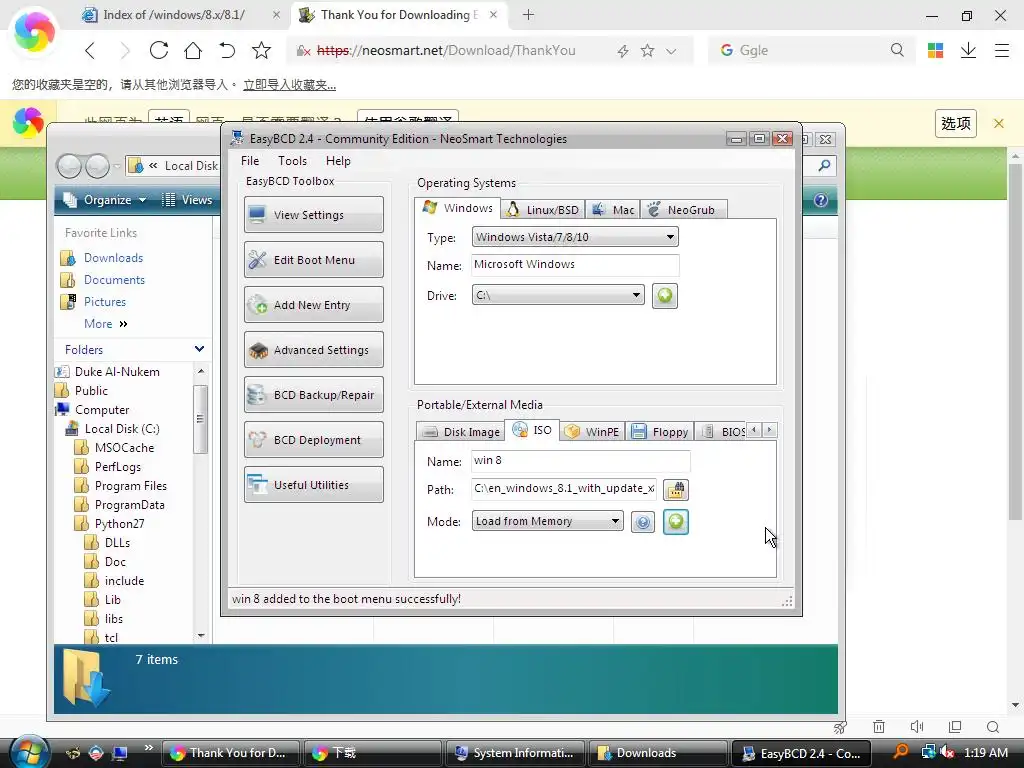The height and width of the screenshot is (768, 1024).
Task: Open Downloads favorite link in Explorer
Action: point(113,258)
